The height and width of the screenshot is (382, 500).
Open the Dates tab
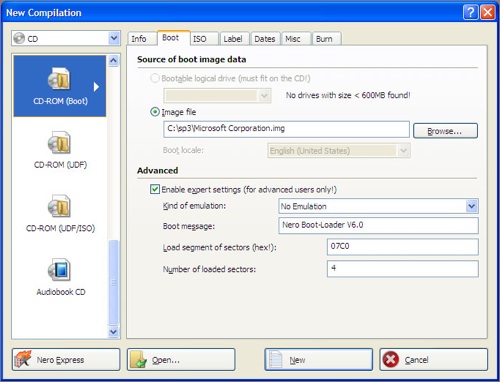265,39
